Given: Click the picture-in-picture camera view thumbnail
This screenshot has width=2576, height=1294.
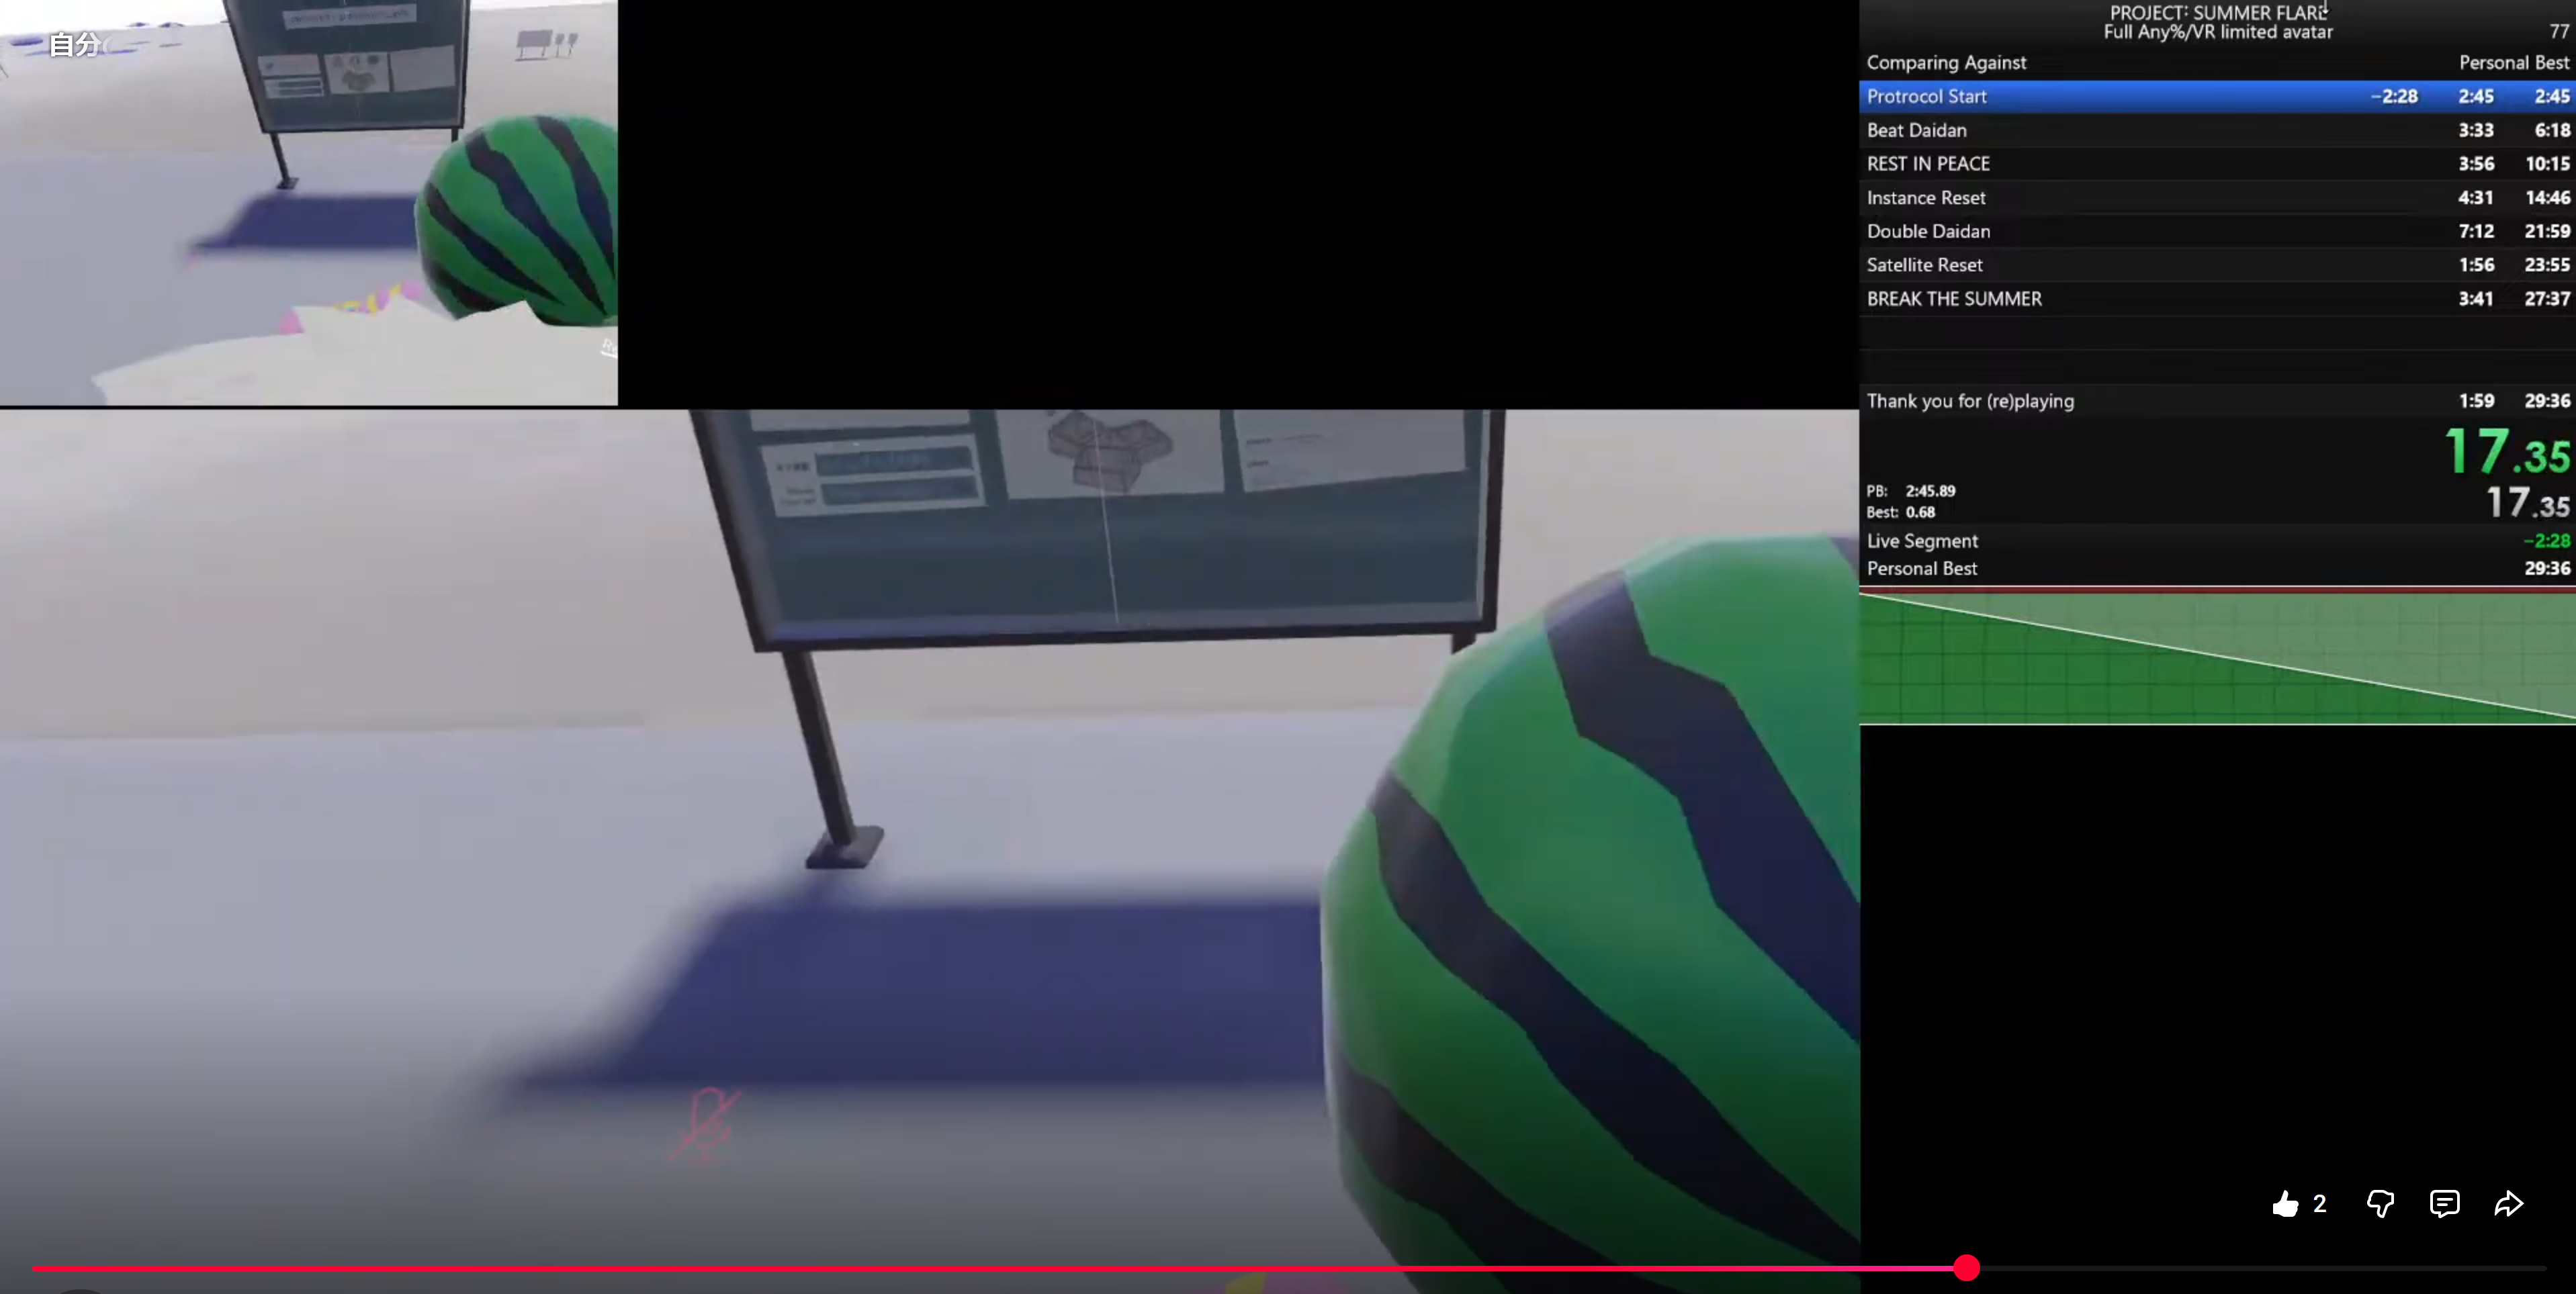Looking at the screenshot, I should coord(308,202).
